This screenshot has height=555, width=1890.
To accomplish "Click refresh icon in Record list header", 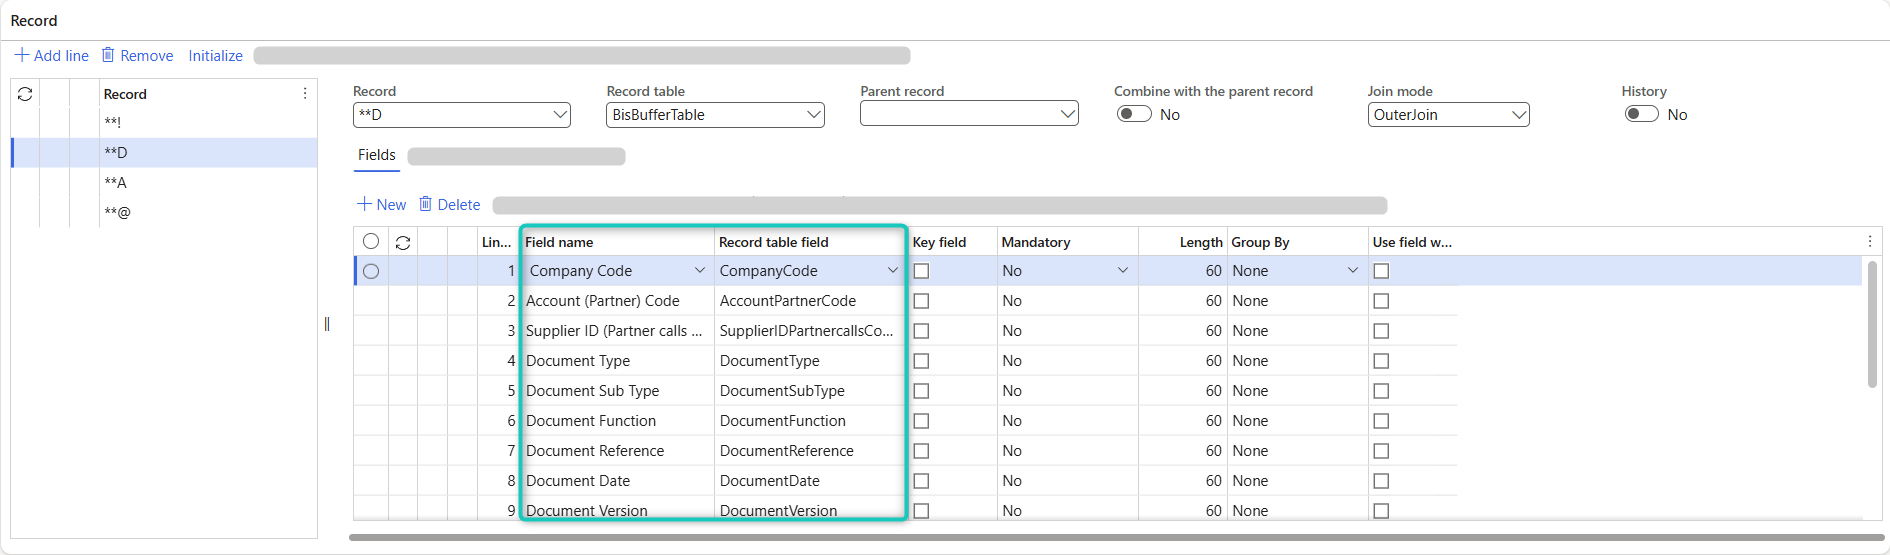I will 25,94.
